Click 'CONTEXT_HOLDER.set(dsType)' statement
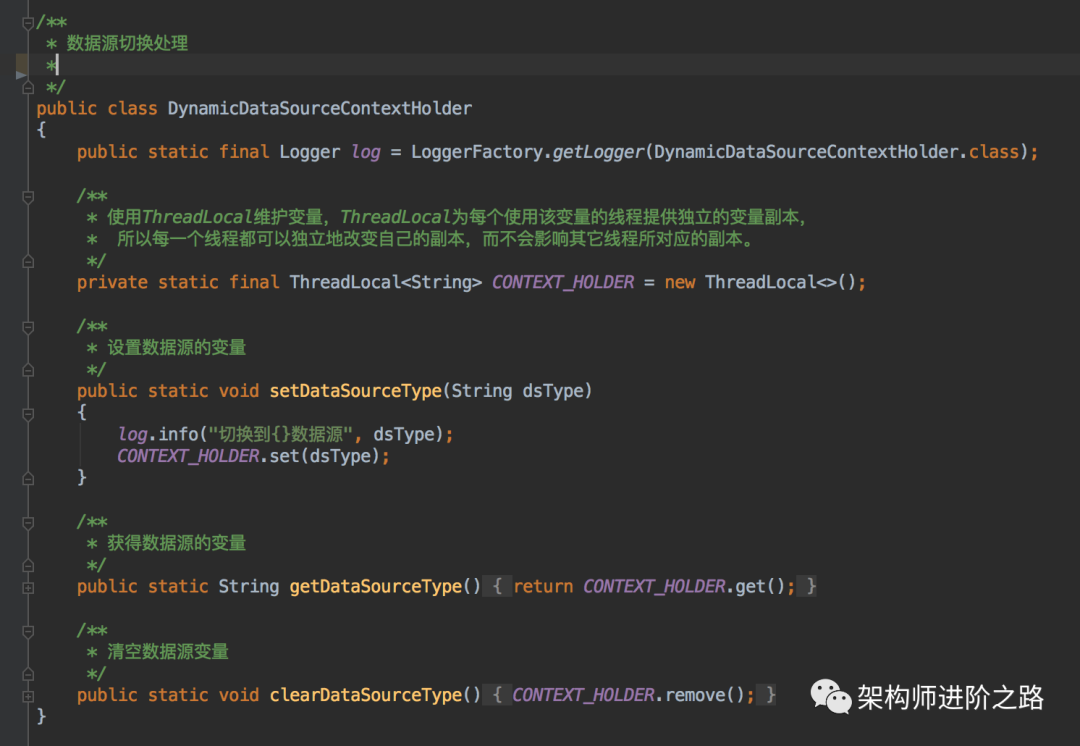The image size is (1080, 746). coord(249,456)
